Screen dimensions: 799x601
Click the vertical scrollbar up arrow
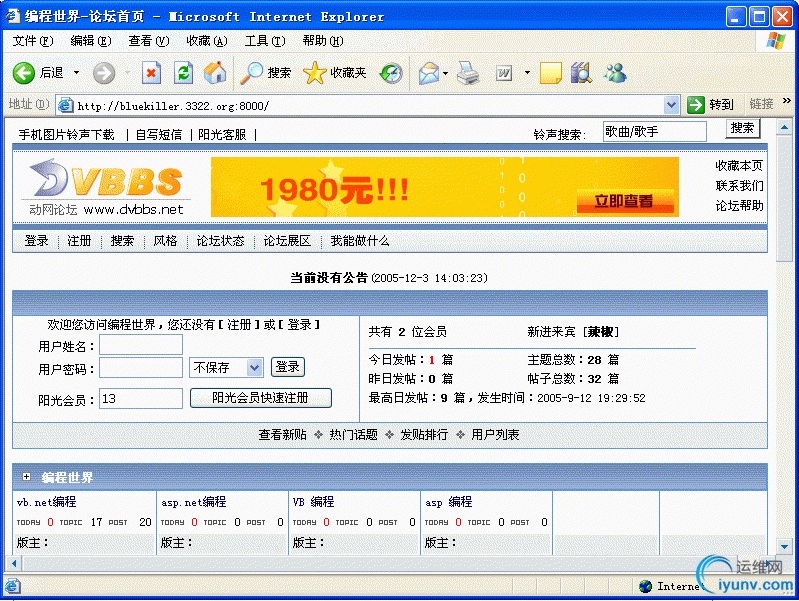coord(784,127)
